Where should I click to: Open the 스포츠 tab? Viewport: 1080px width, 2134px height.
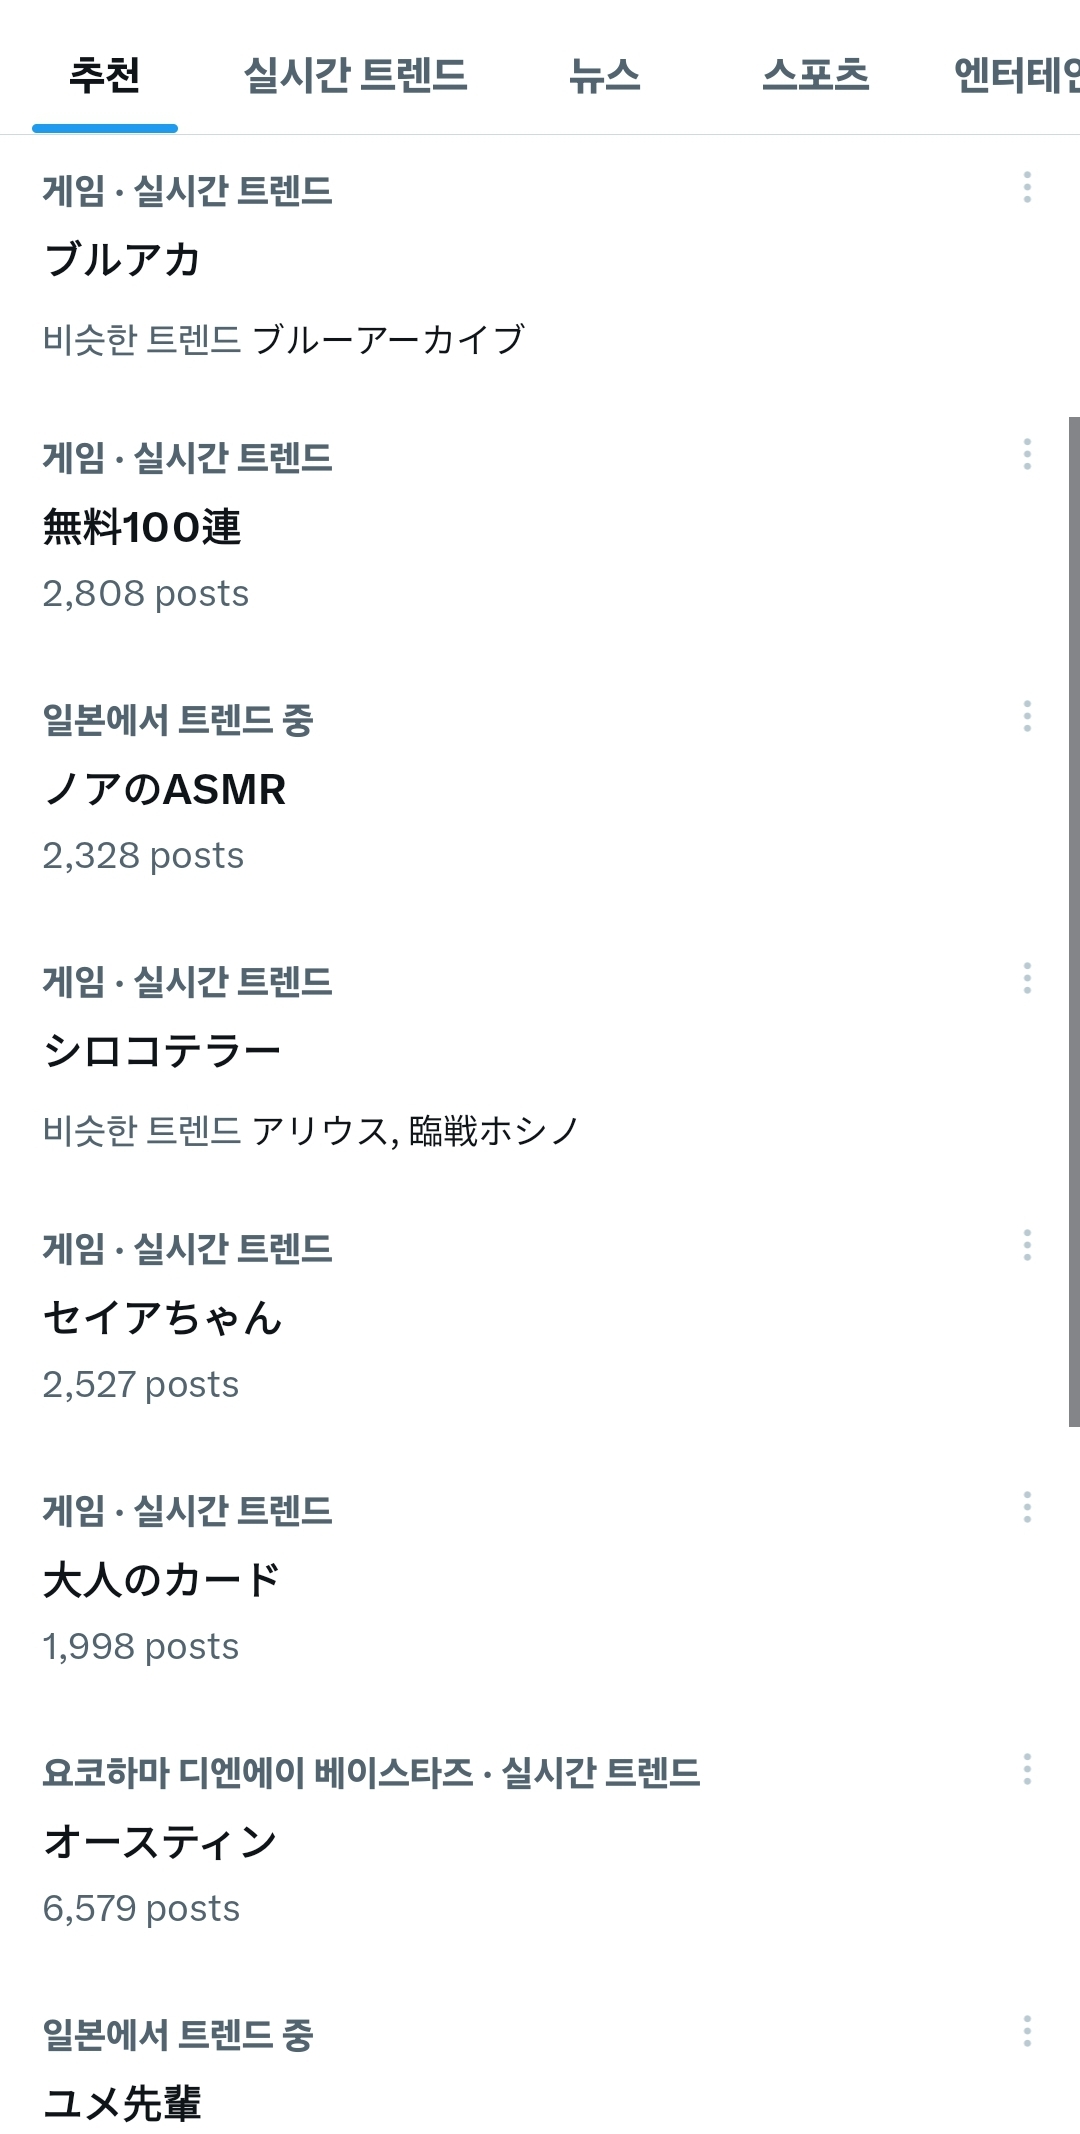(x=815, y=75)
